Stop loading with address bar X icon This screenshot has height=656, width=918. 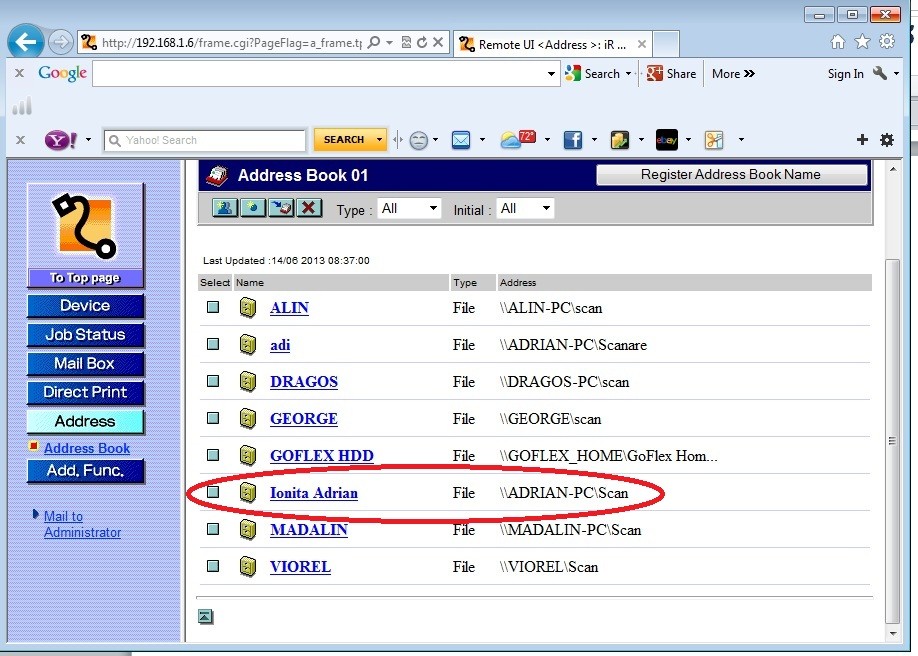(438, 42)
